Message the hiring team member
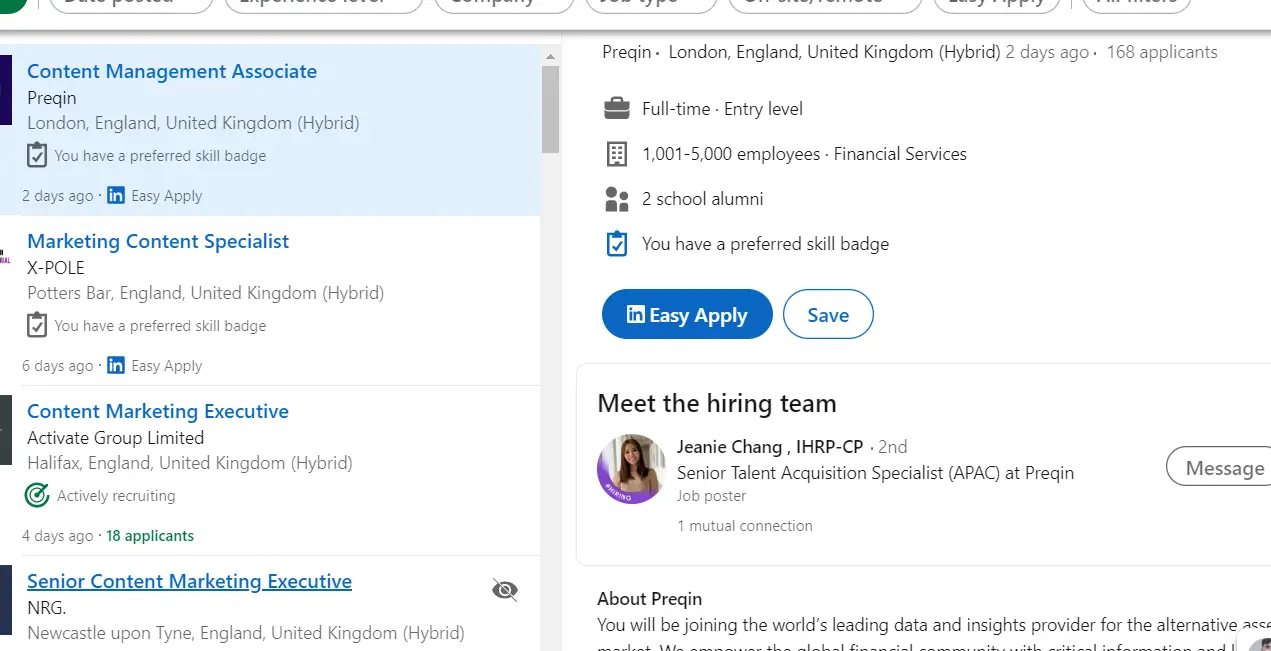This screenshot has width=1271, height=651. tap(1220, 467)
